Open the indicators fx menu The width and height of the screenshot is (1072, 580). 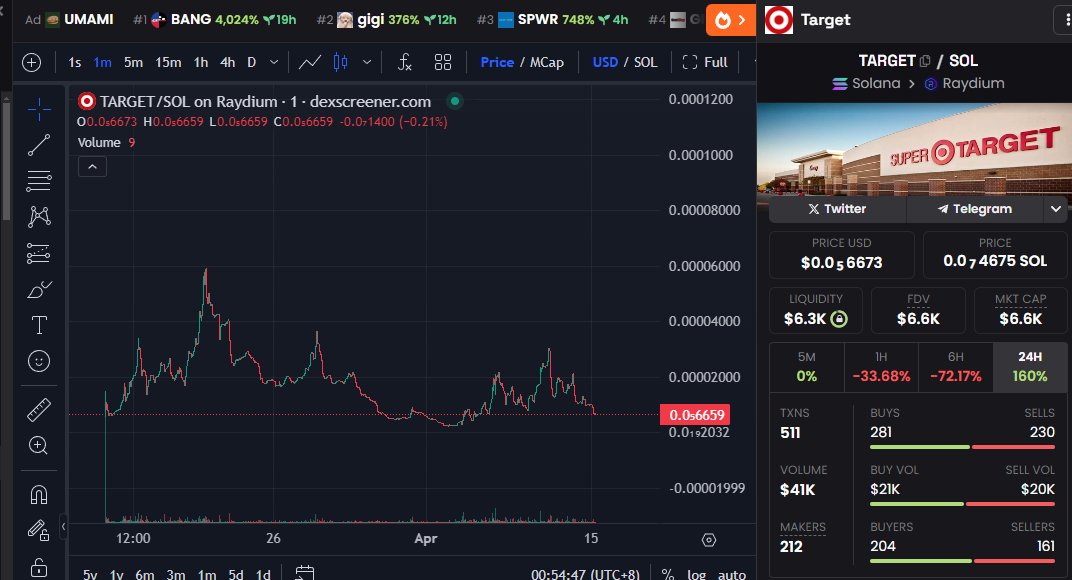[405, 62]
